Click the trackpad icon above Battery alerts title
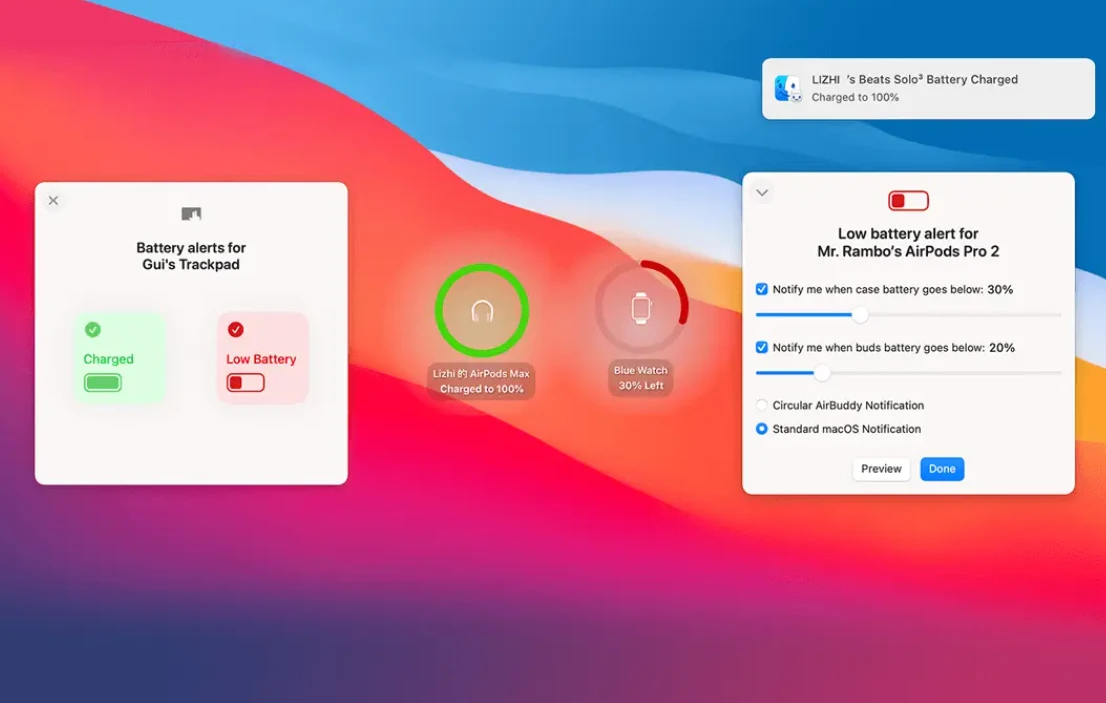Screen dimensions: 1106x703 [191, 213]
